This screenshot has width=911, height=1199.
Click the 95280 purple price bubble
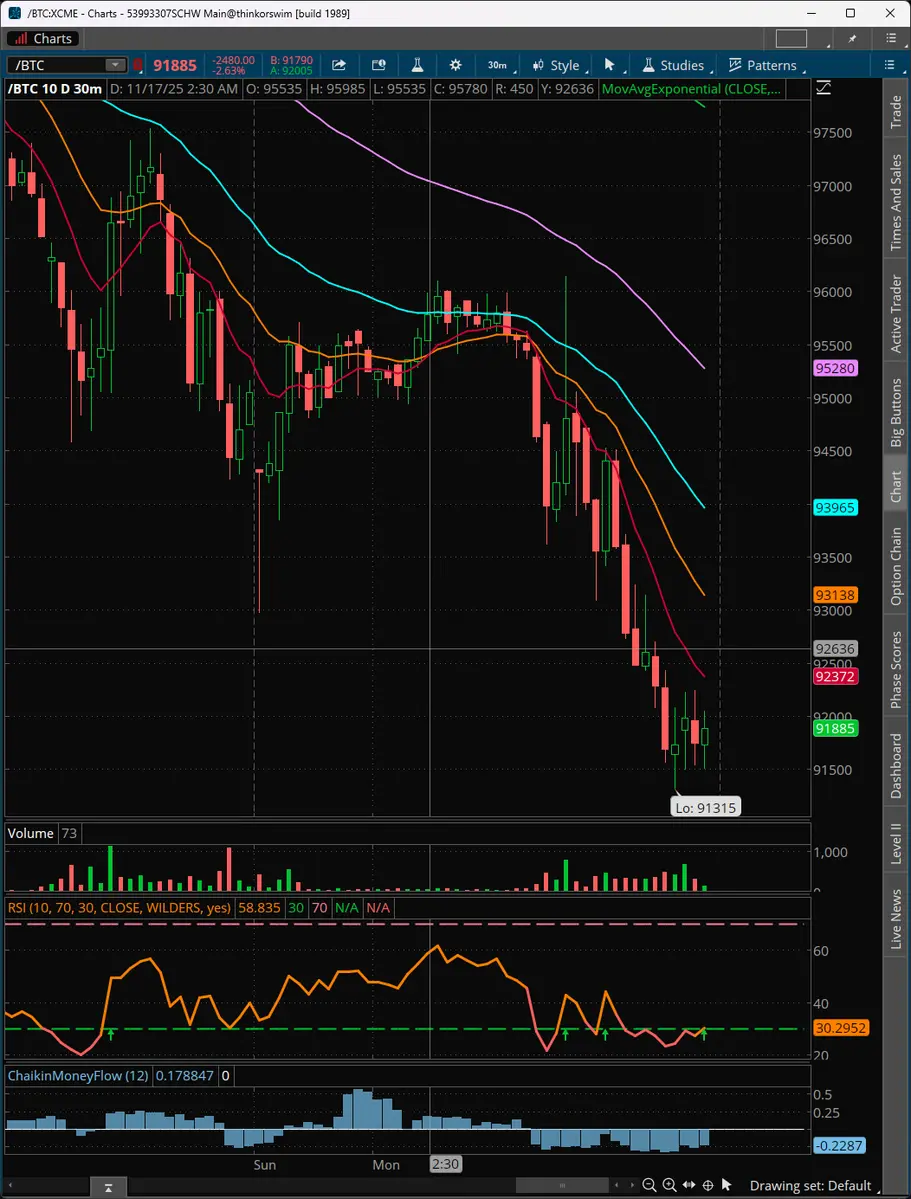(x=835, y=369)
